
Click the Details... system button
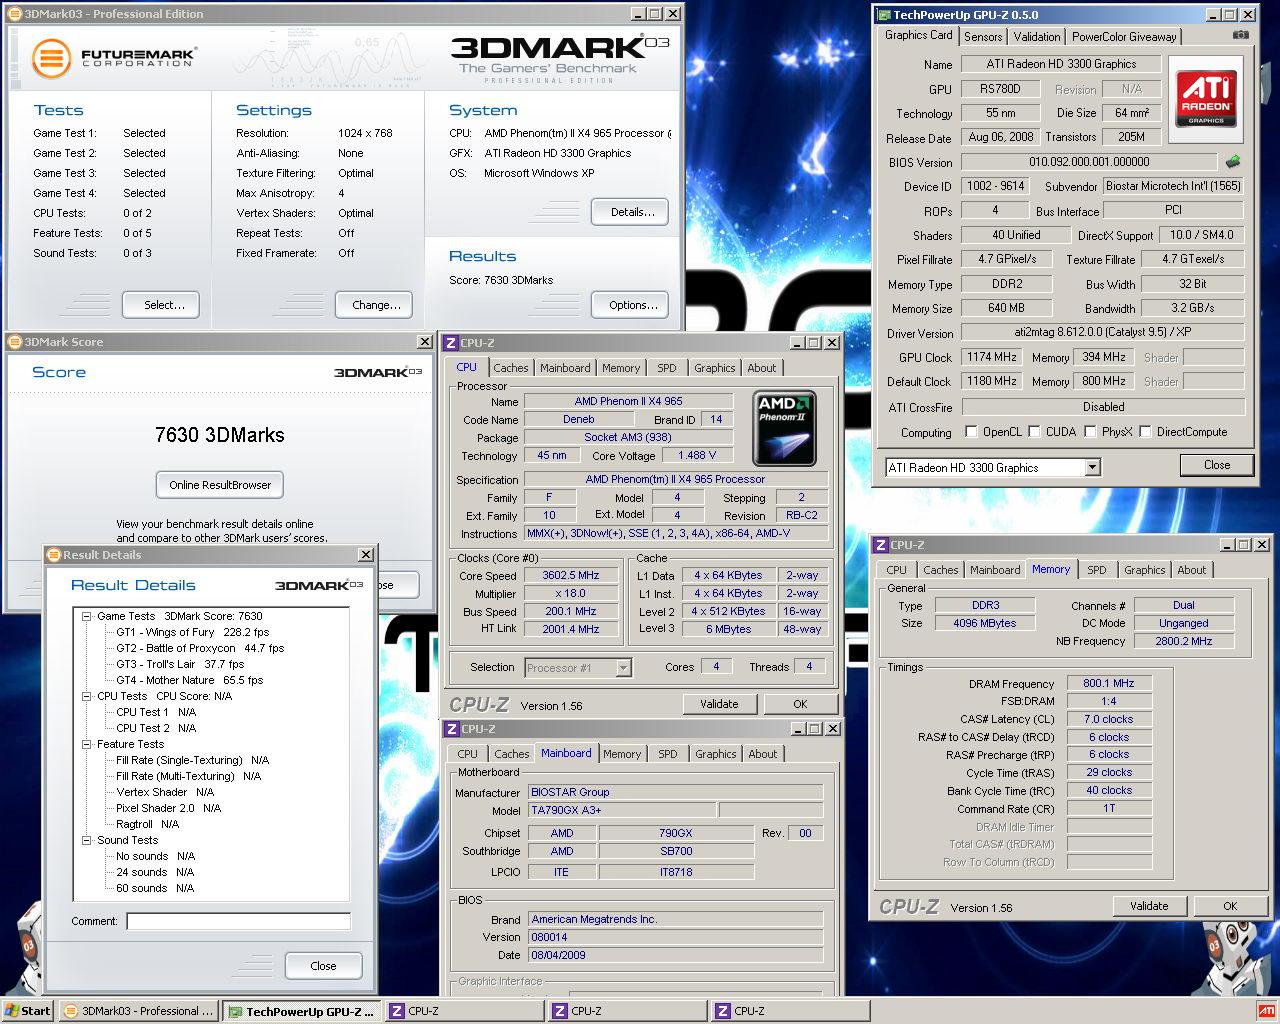pyautogui.click(x=632, y=212)
